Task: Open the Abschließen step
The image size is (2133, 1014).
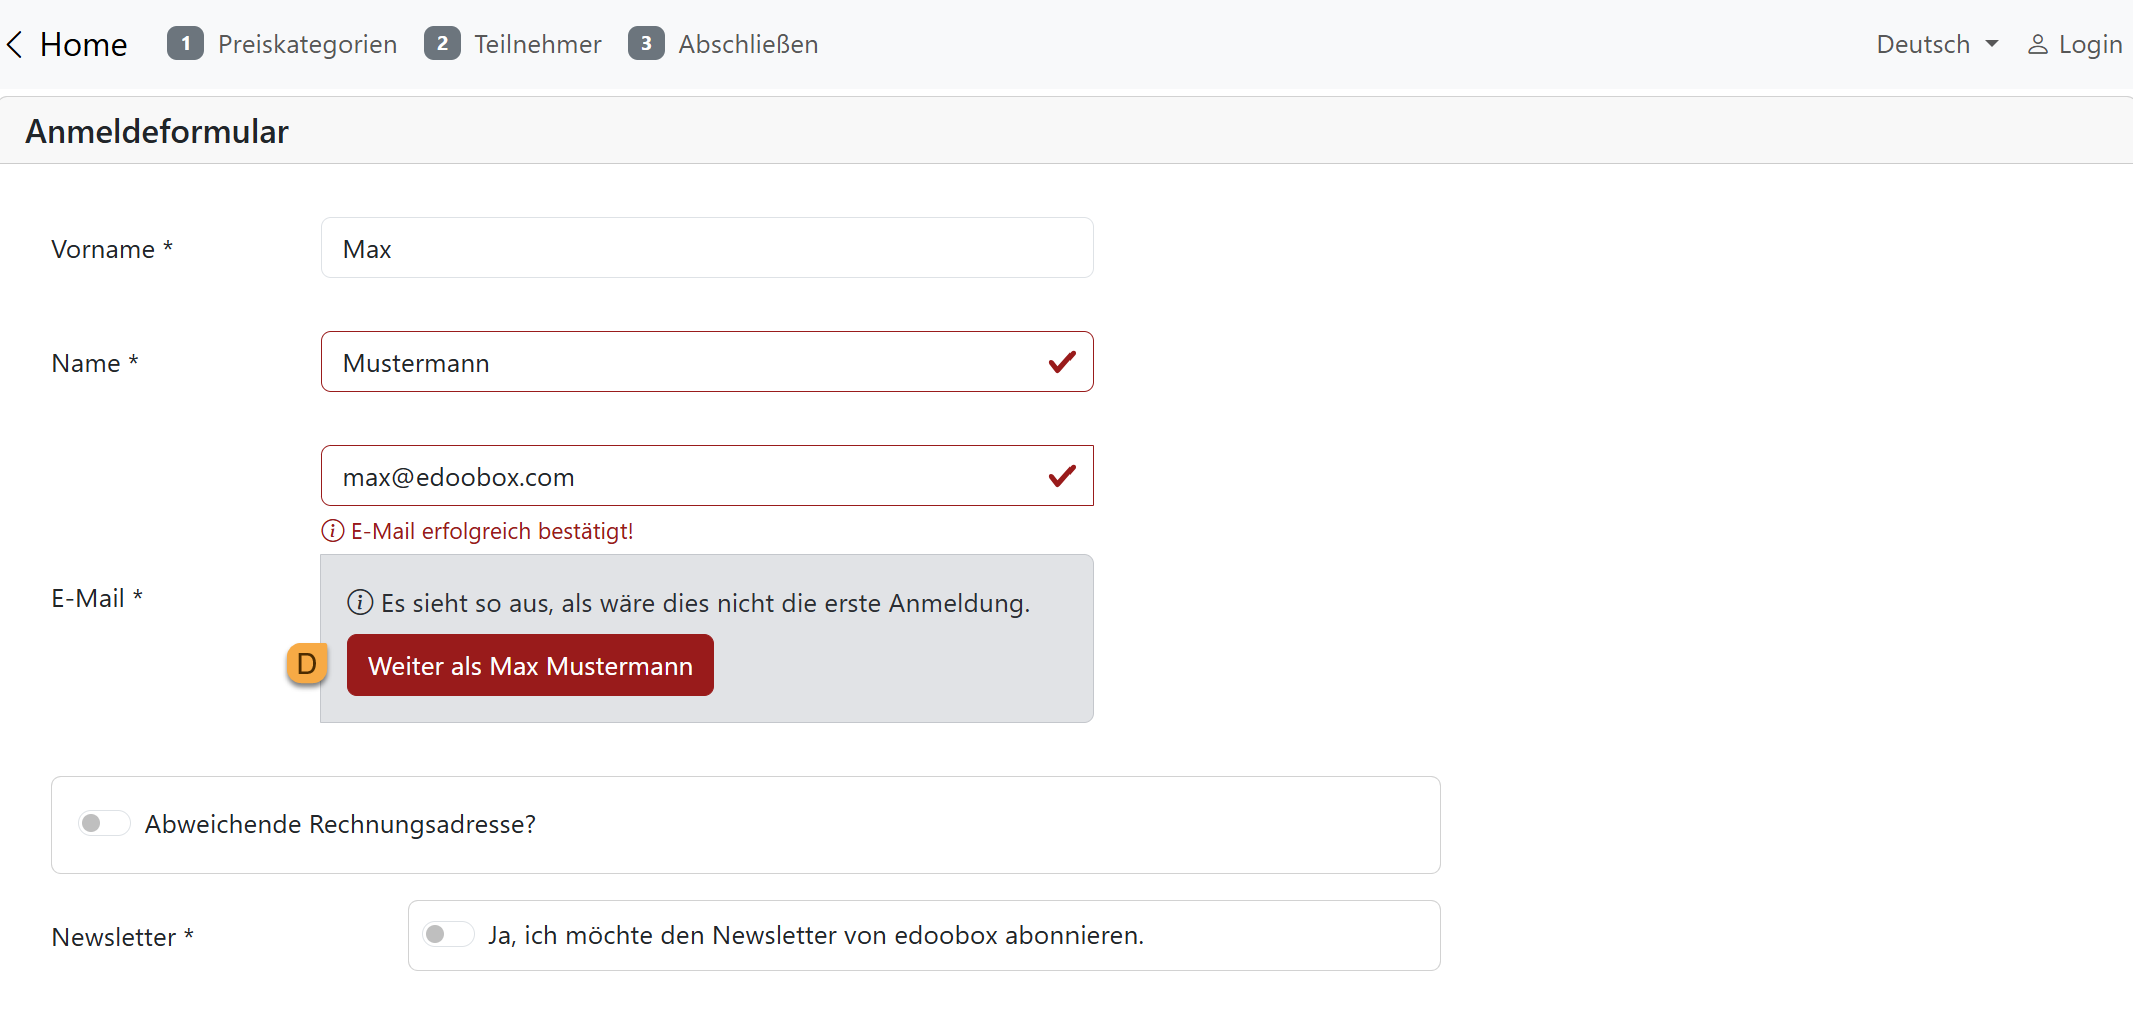Action: 748,44
